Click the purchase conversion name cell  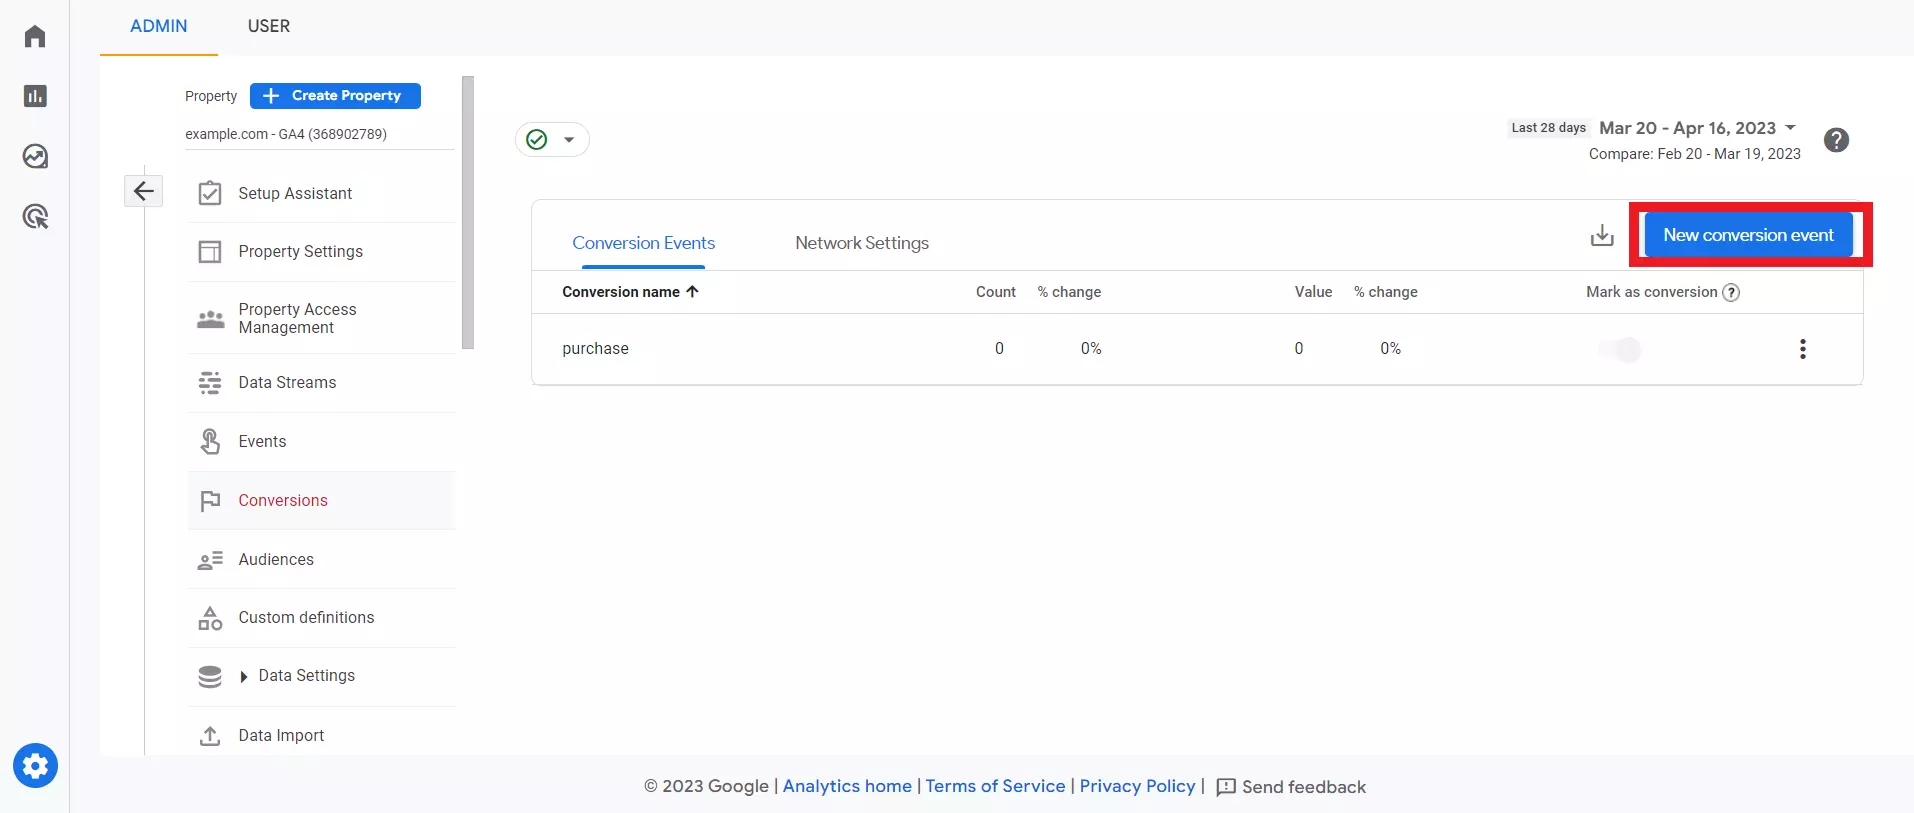tap(595, 349)
